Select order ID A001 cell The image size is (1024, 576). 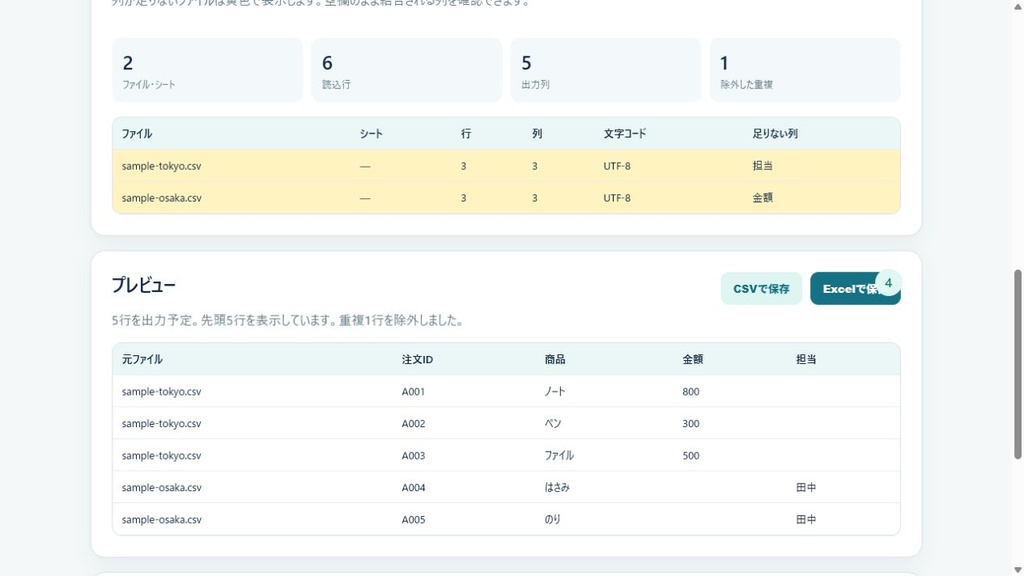413,392
